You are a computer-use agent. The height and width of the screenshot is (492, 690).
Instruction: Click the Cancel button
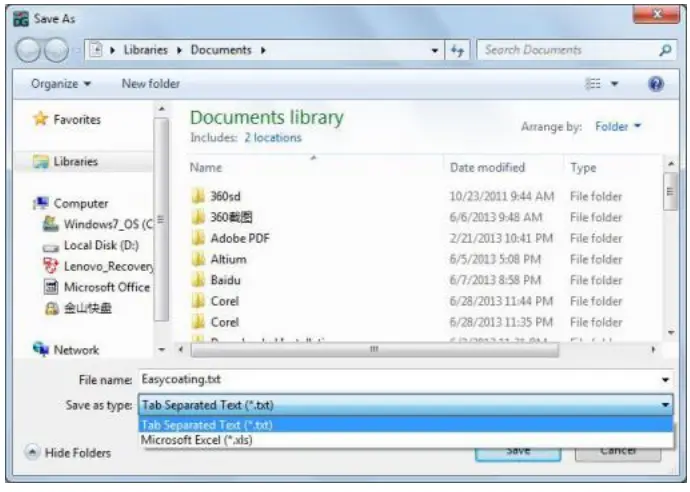pyautogui.click(x=618, y=452)
